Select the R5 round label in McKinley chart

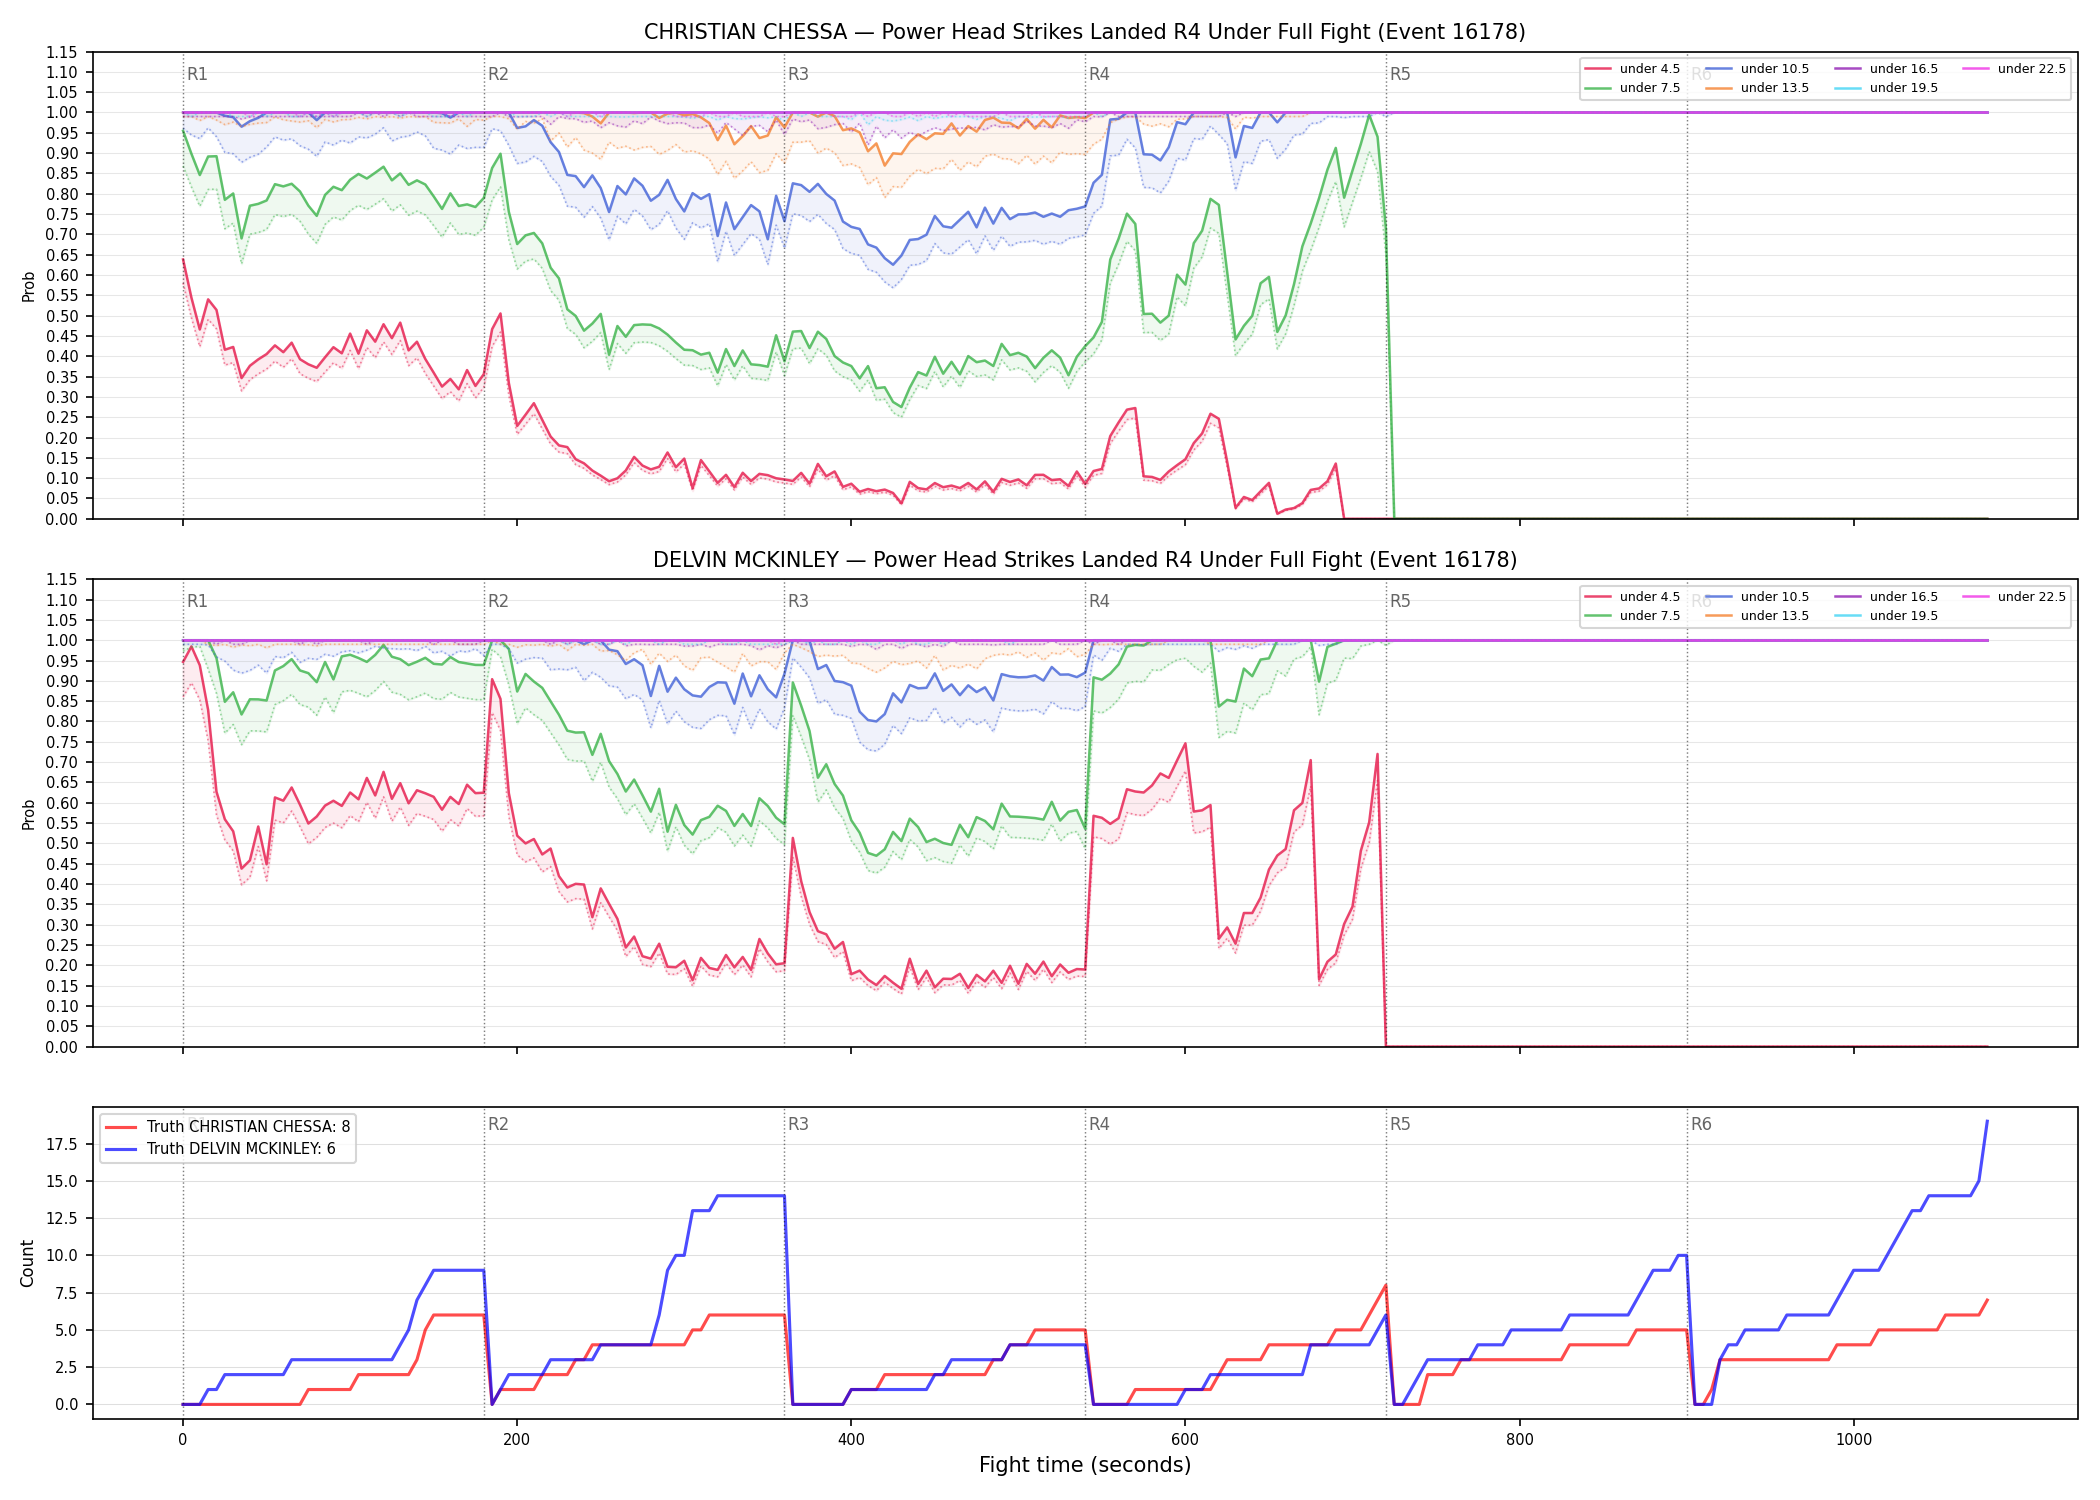1400,601
